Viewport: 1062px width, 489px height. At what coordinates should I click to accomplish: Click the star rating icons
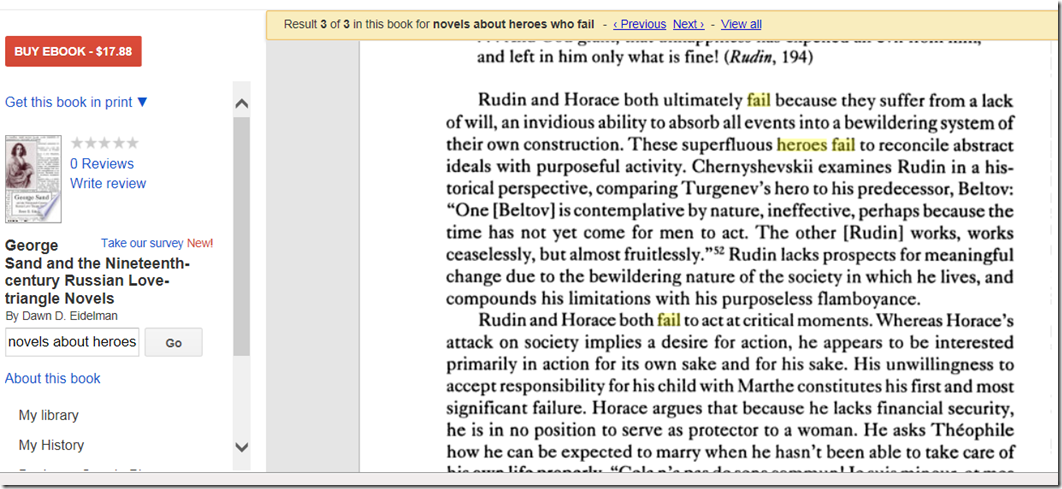104,143
